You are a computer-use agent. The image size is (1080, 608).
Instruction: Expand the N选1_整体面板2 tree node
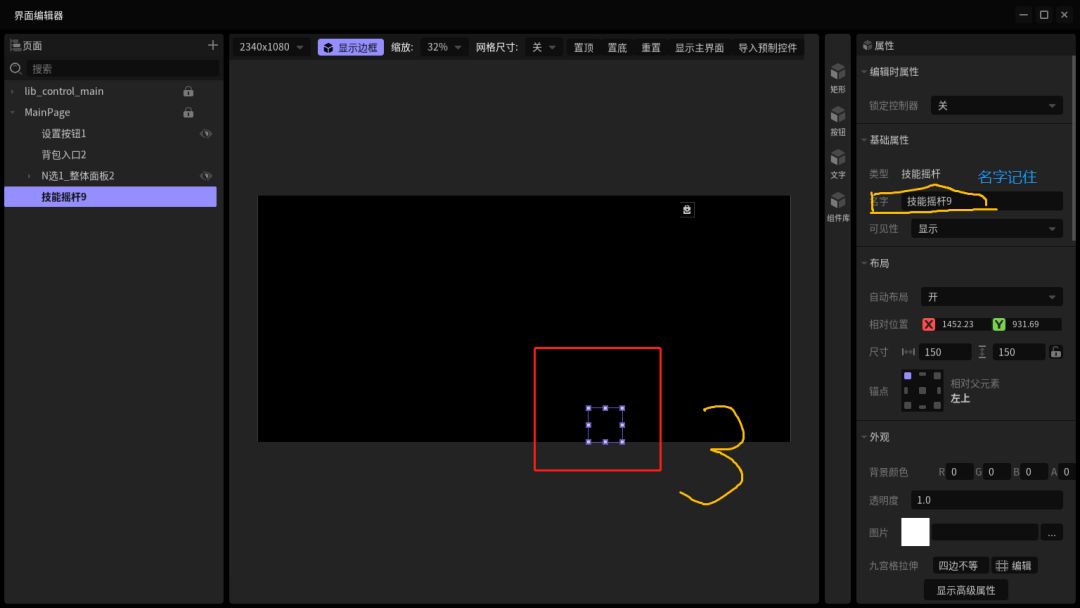click(x=29, y=176)
